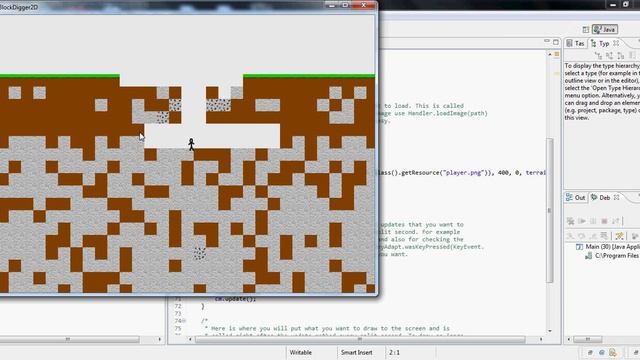Screen dimensions: 640x360
Task: Show the subtype hierarchy icon
Action: point(621,56)
